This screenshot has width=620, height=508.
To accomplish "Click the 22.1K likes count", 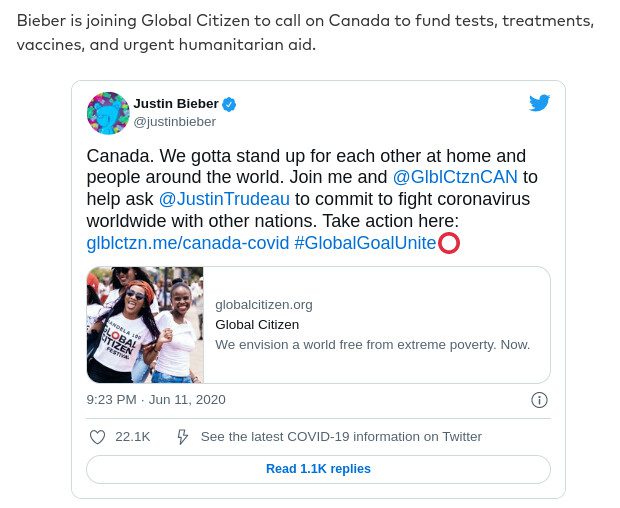I will click(133, 437).
